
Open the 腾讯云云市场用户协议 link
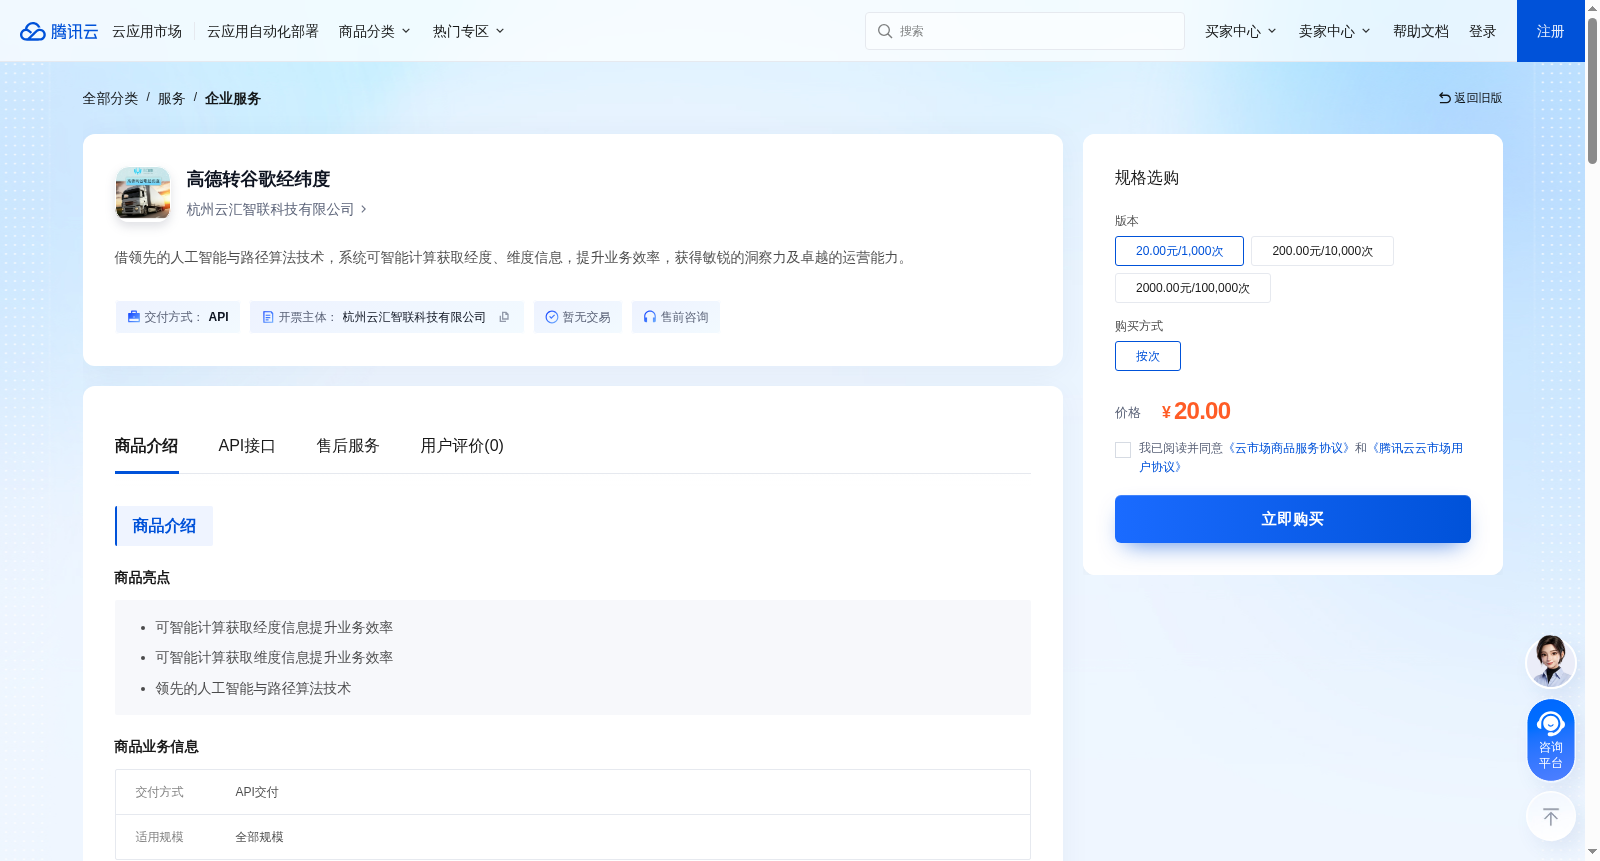click(x=1301, y=457)
